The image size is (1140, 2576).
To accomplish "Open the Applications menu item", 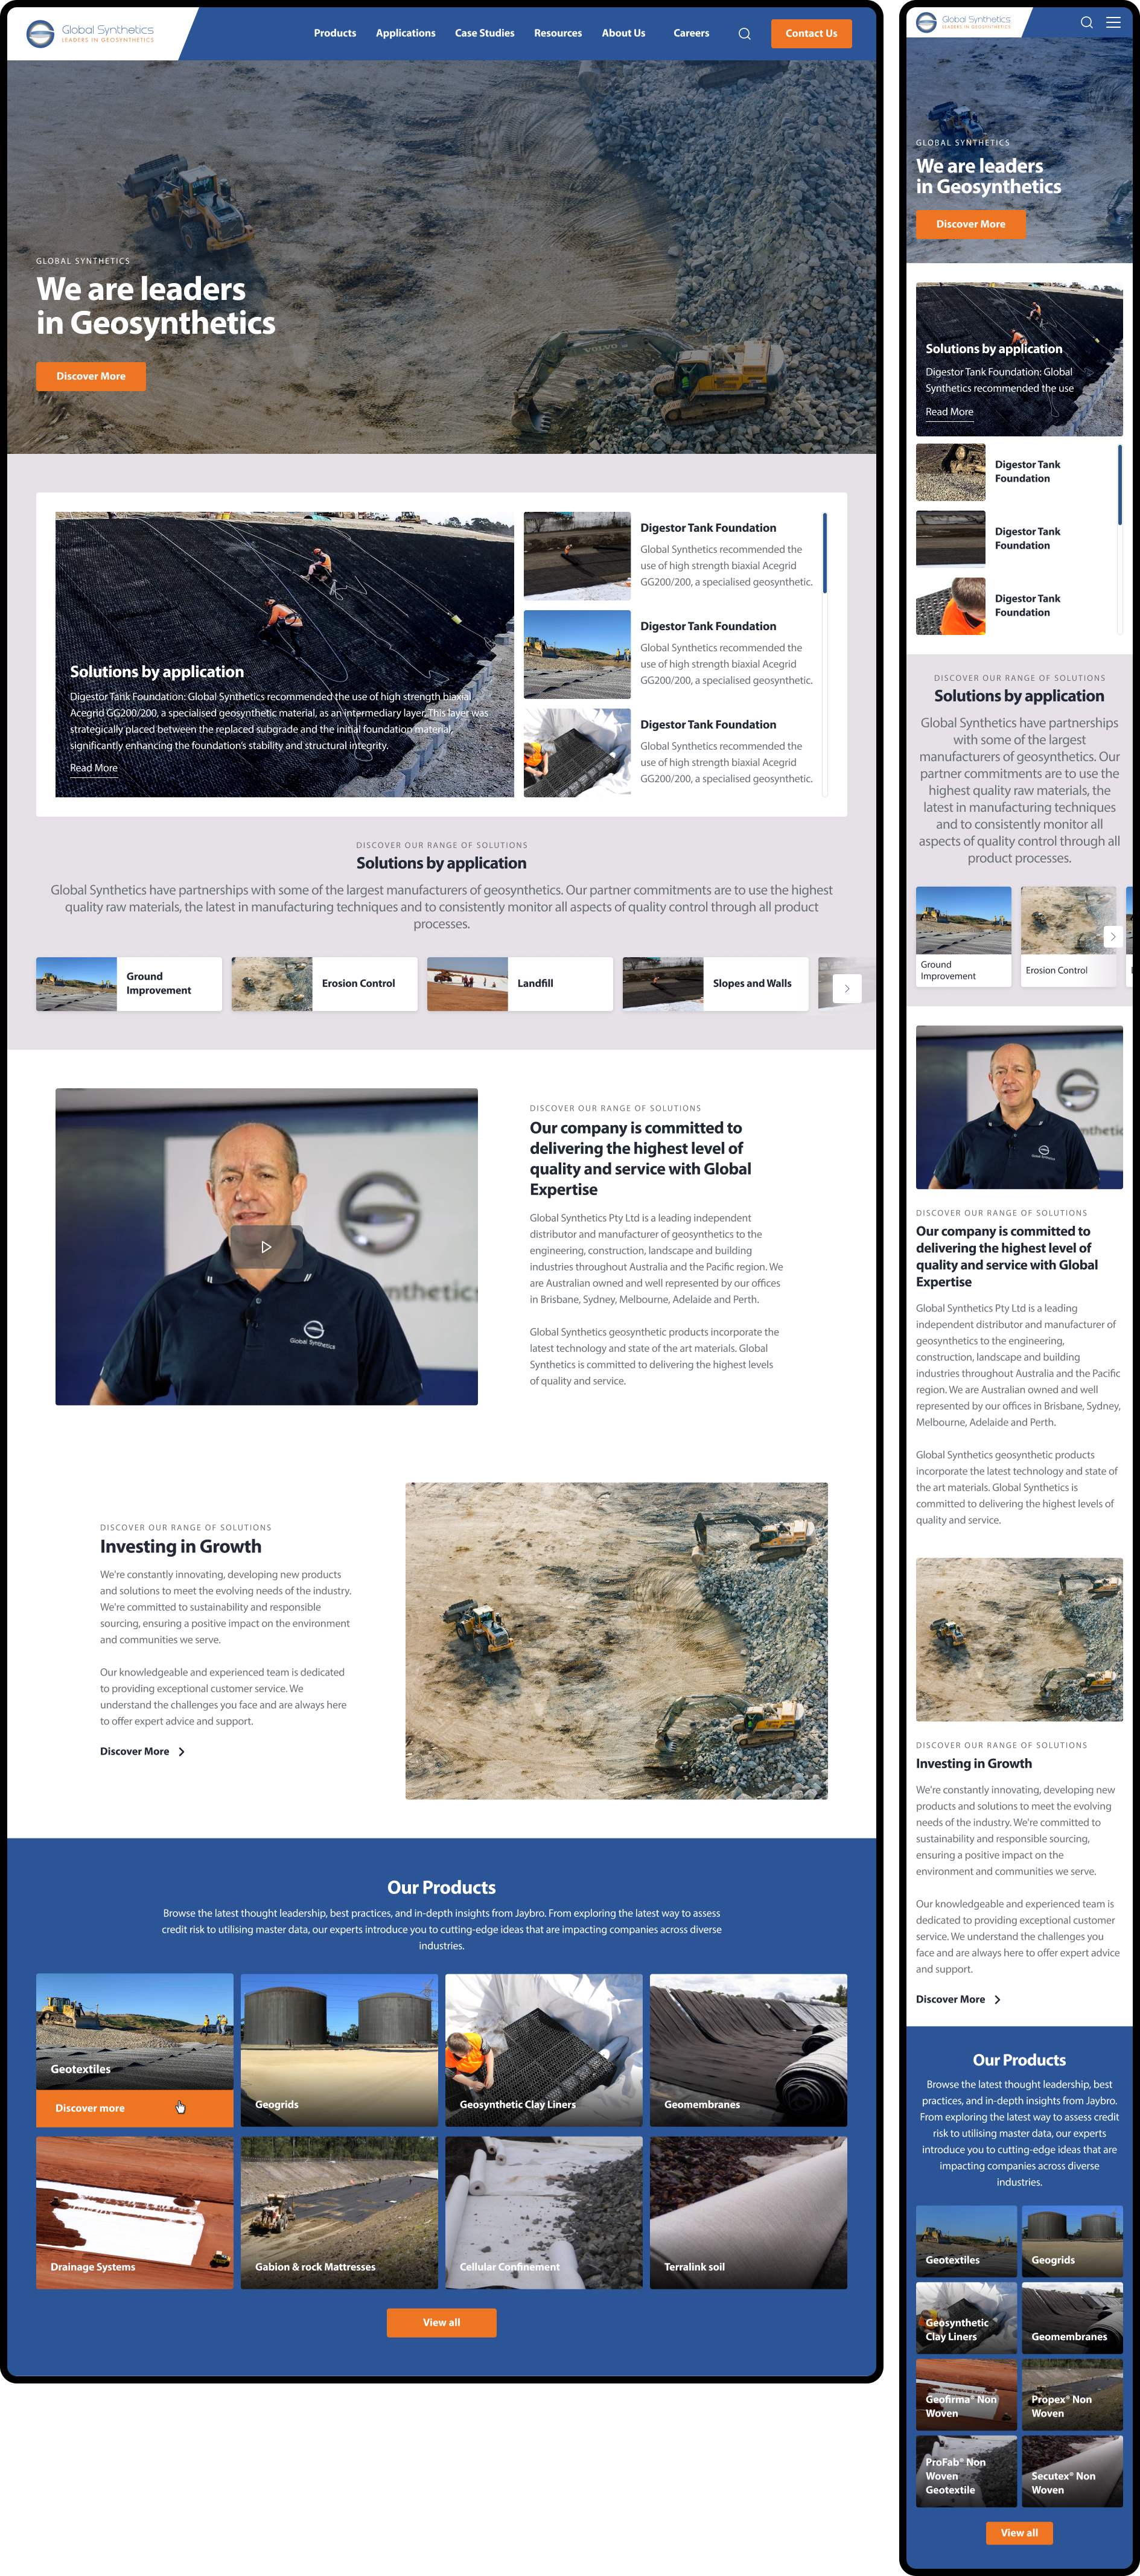I will click(405, 33).
